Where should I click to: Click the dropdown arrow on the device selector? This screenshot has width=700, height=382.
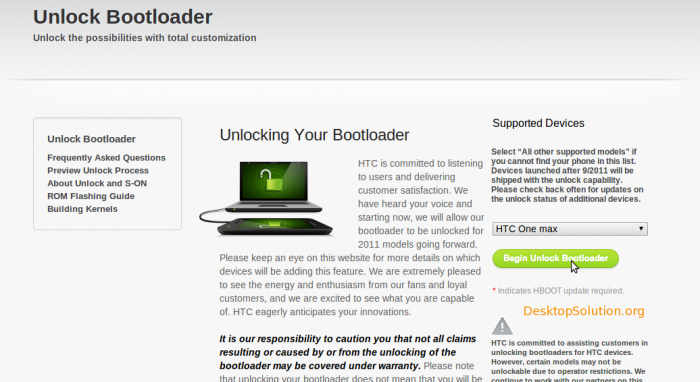pyautogui.click(x=641, y=228)
